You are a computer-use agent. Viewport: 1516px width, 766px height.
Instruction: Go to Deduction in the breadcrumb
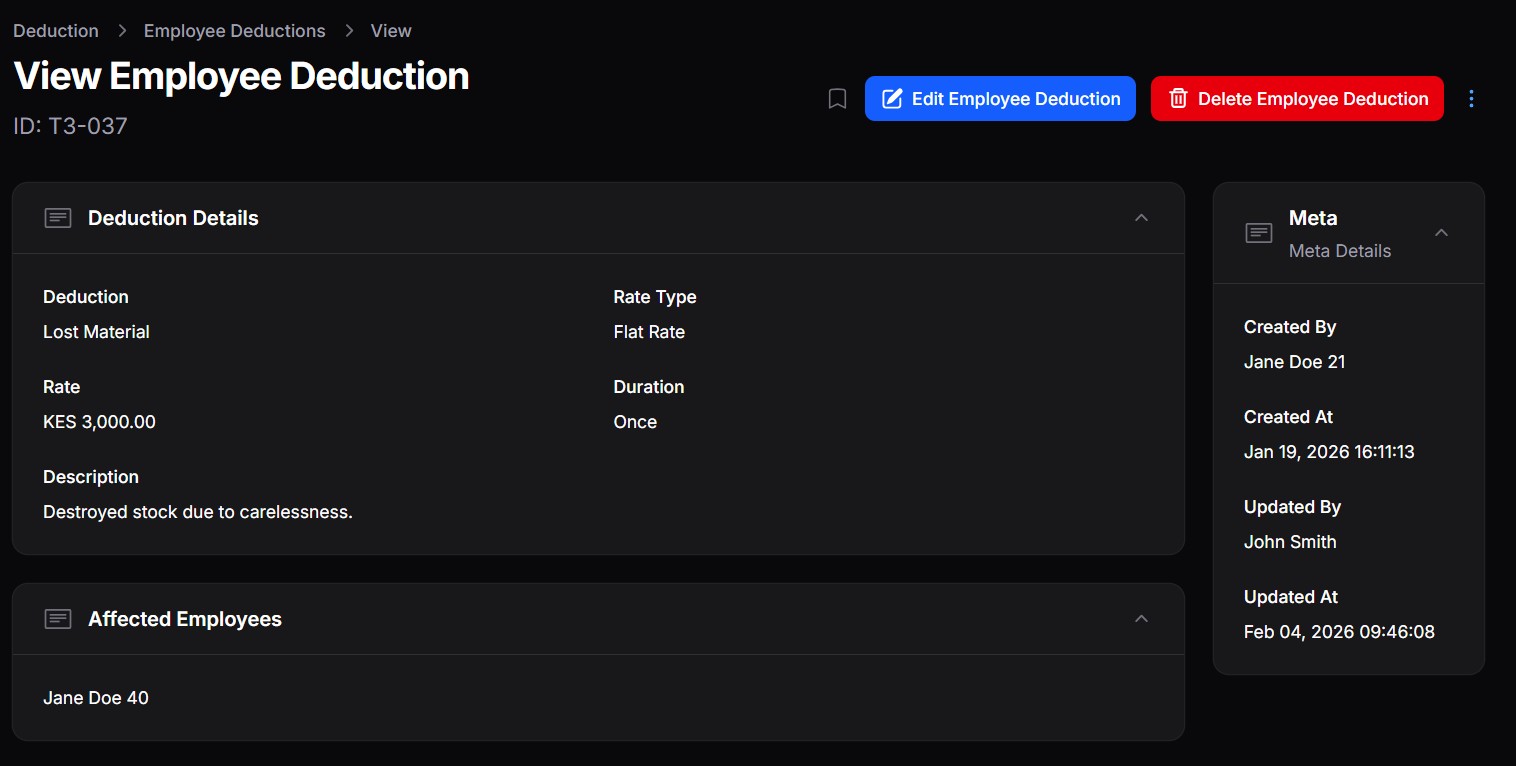tap(56, 31)
